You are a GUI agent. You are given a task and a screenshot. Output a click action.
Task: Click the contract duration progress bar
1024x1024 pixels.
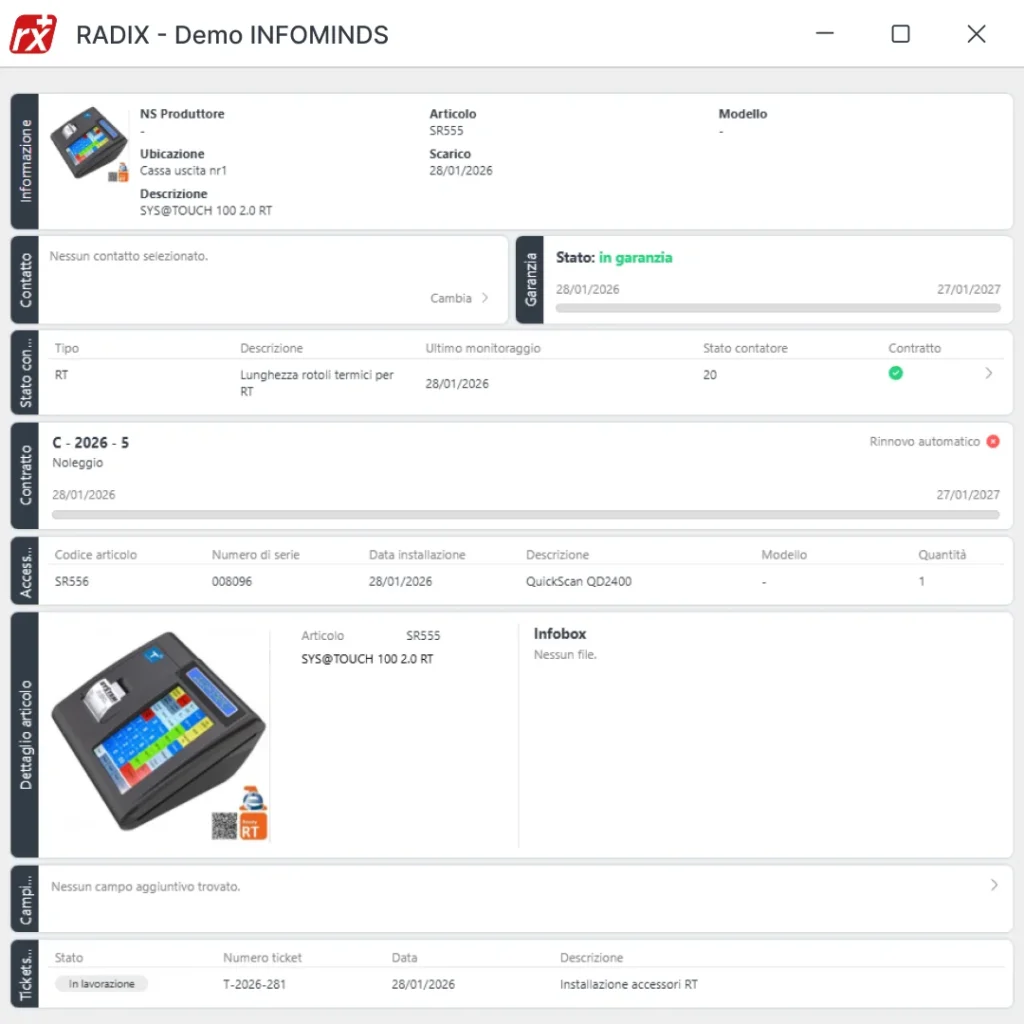pyautogui.click(x=525, y=515)
